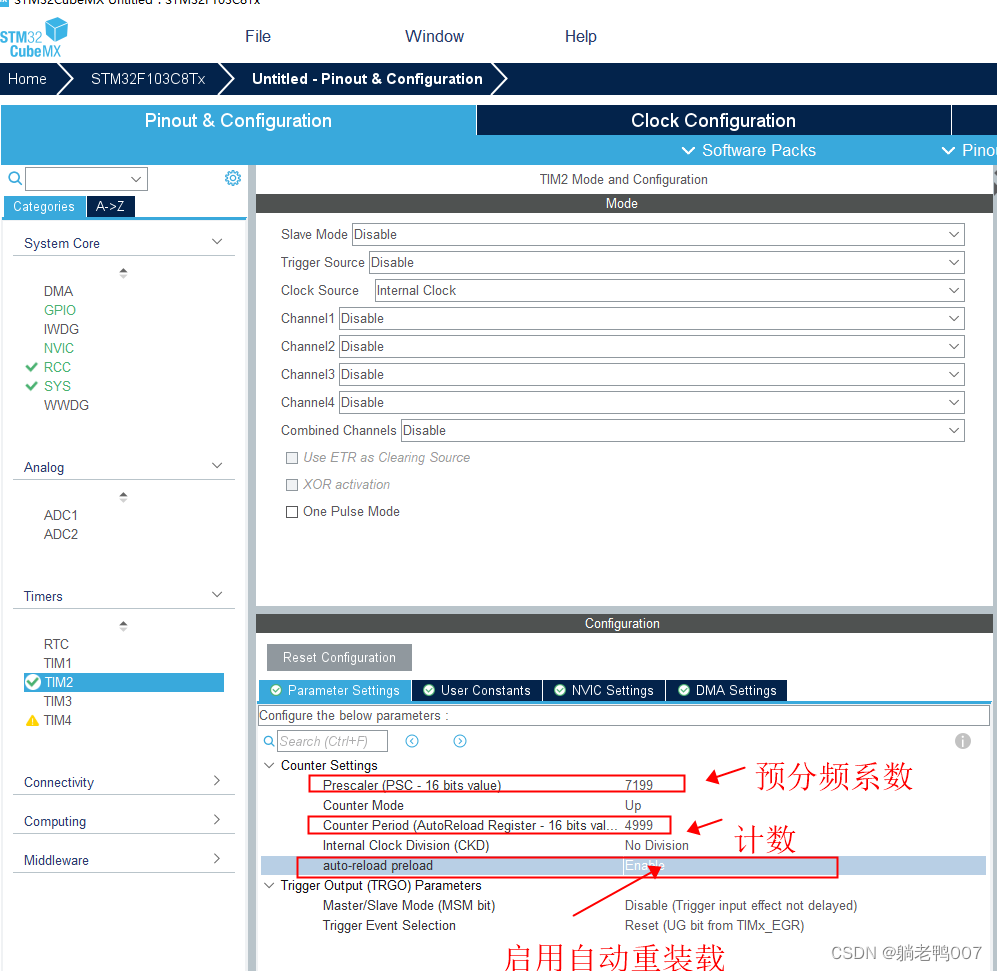Open the Channel4 dropdown

pos(652,403)
